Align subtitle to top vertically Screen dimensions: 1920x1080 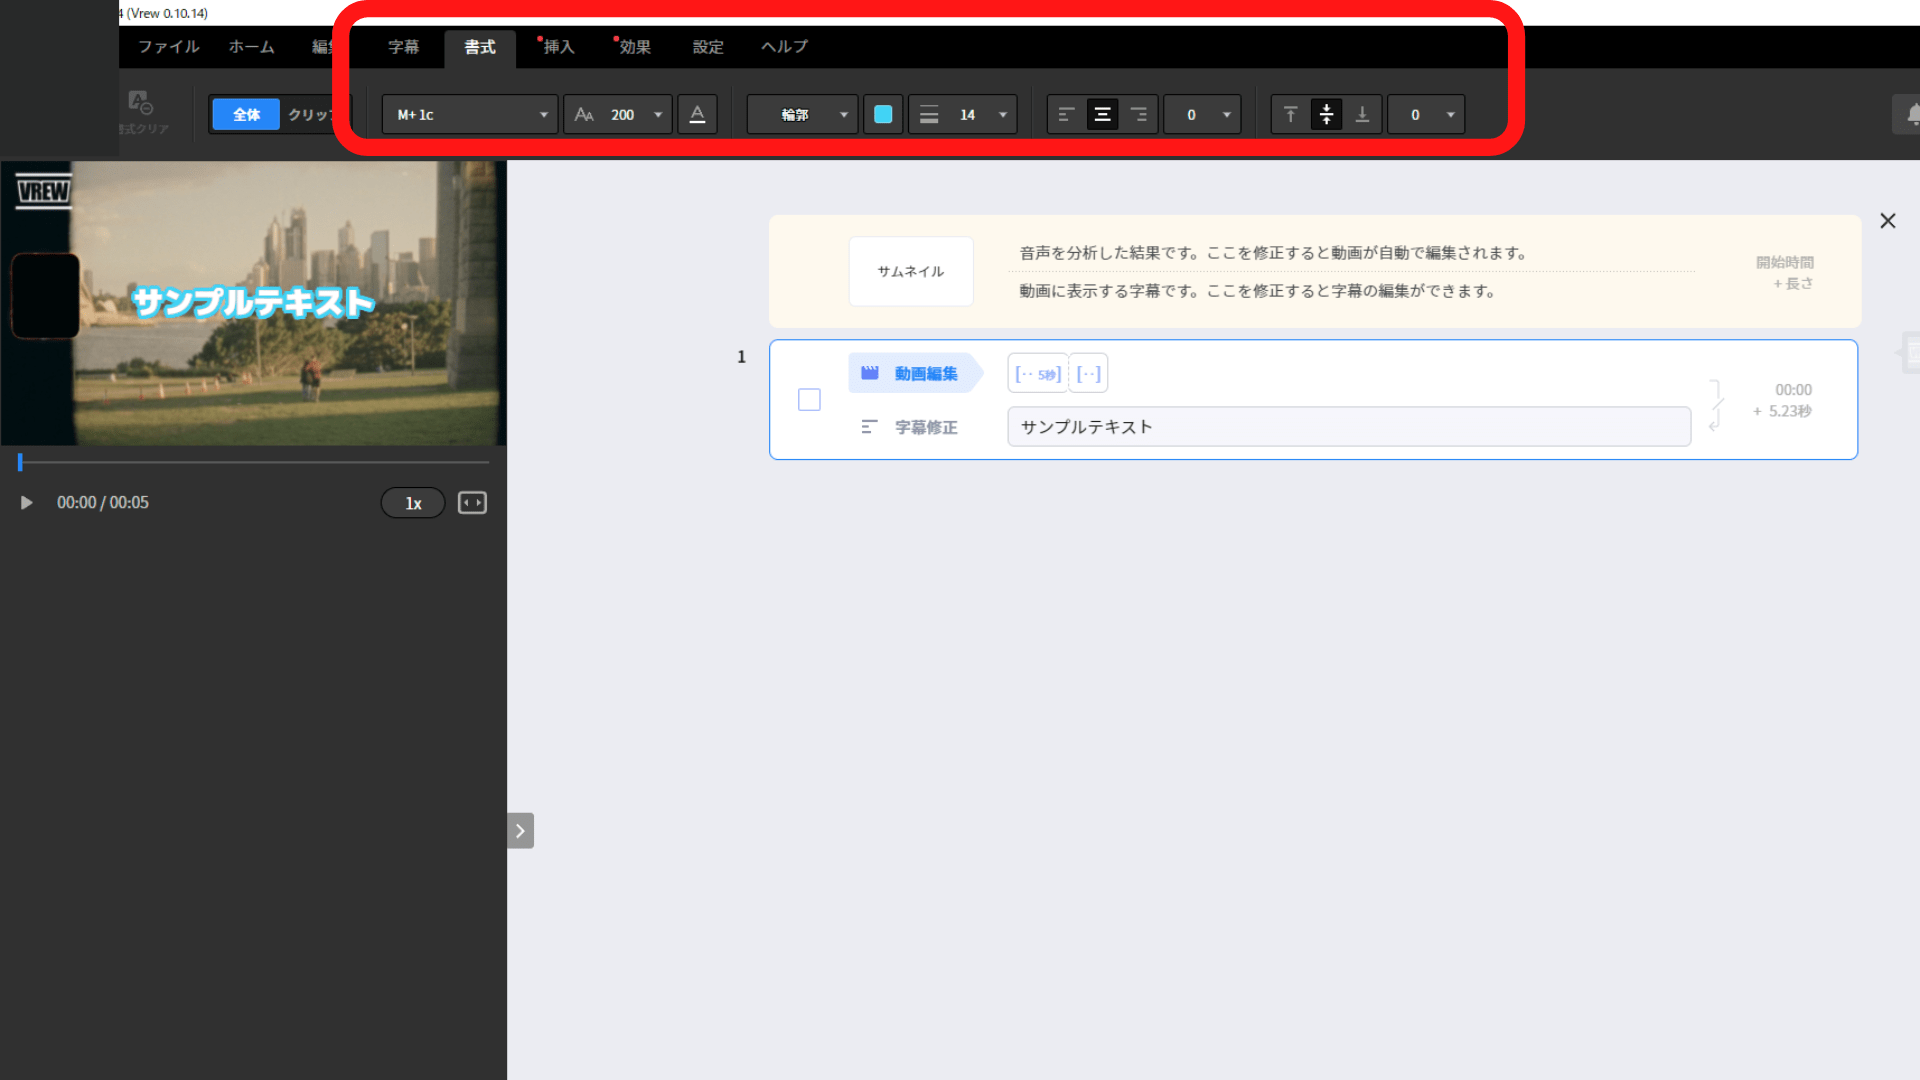[x=1290, y=115]
